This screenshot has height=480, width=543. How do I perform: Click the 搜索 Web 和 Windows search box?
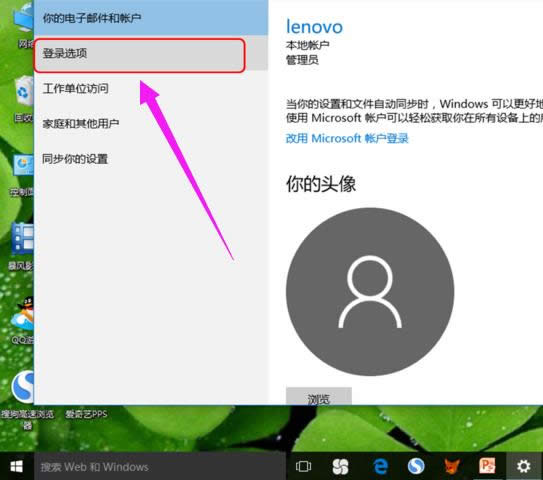tap(160, 466)
